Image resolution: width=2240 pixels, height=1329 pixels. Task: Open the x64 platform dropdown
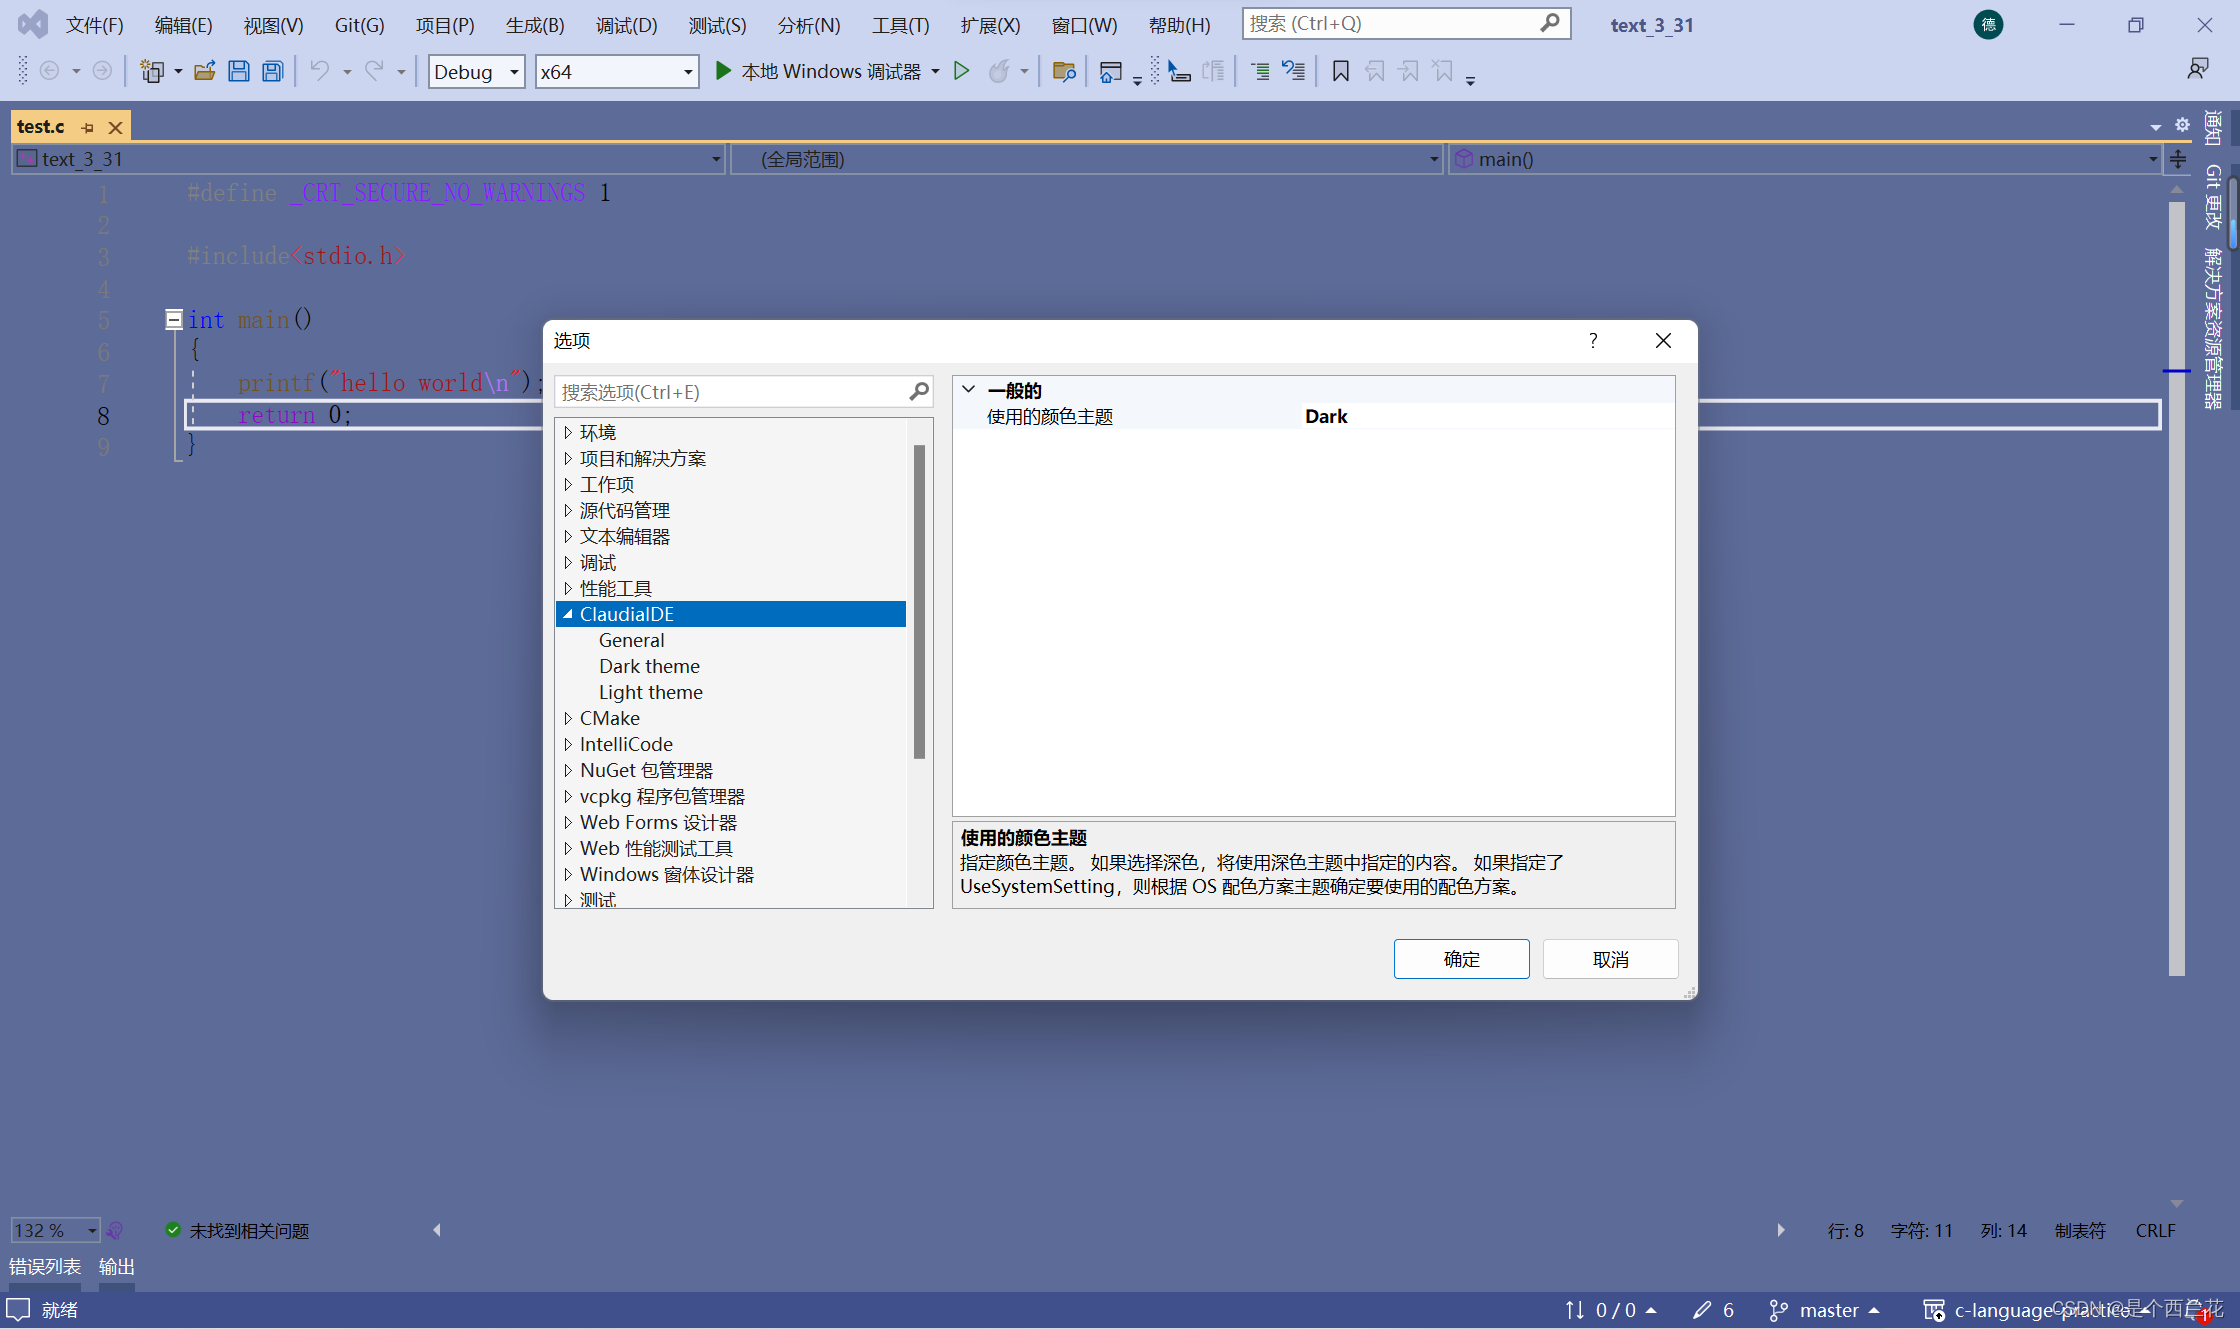click(x=688, y=72)
